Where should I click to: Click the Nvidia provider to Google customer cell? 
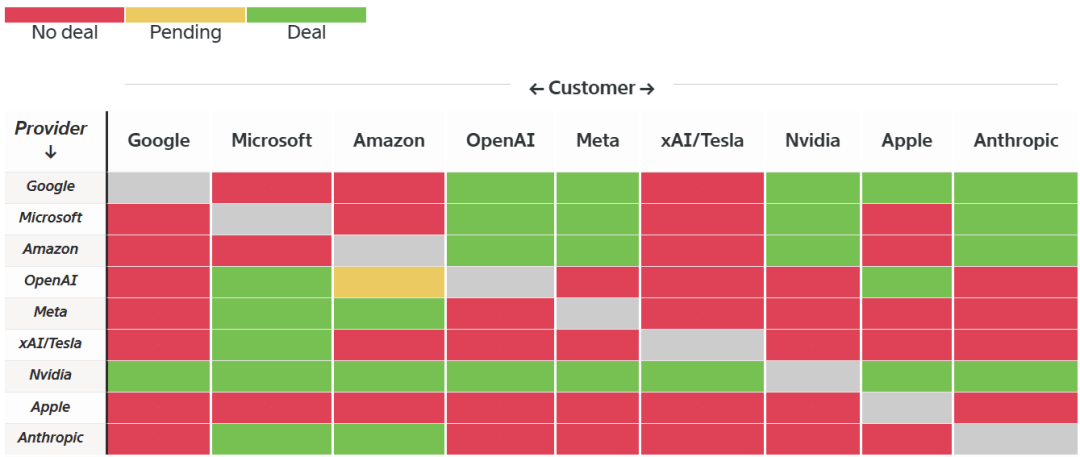point(158,376)
